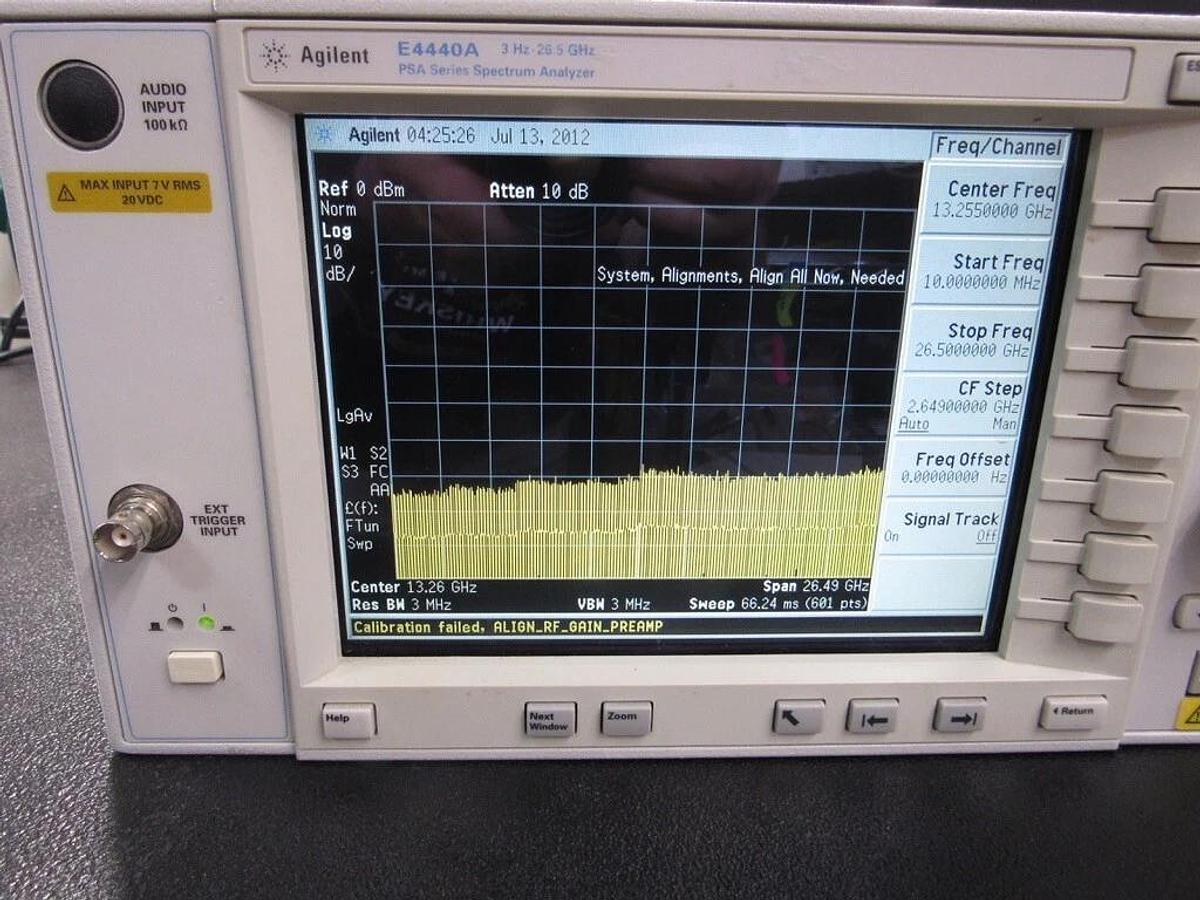Switch CF Step from Auto to Man
The width and height of the screenshot is (1200, 900).
click(1005, 424)
